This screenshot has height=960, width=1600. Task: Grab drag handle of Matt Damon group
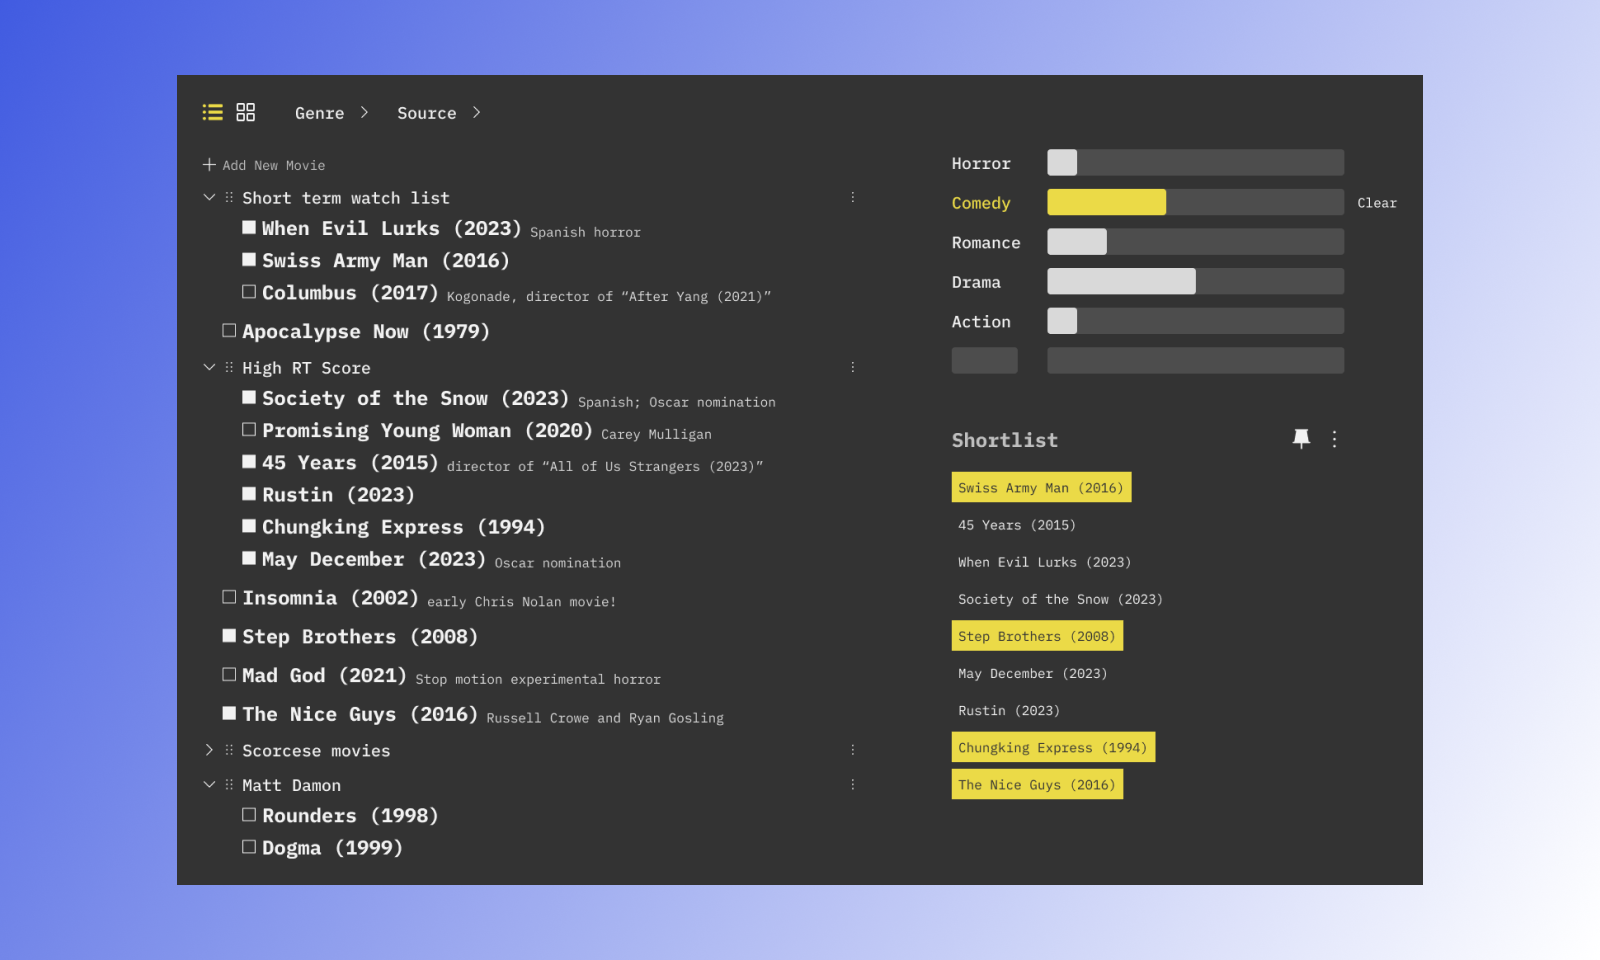coord(229,785)
